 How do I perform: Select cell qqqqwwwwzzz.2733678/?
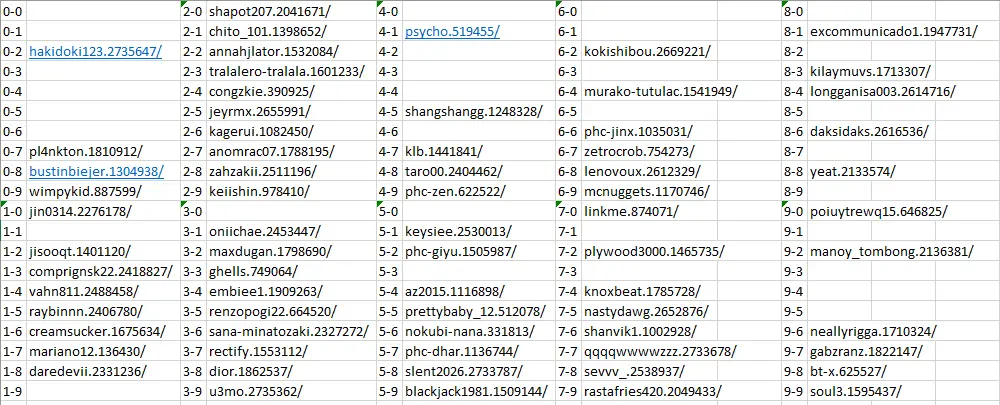tap(660, 350)
